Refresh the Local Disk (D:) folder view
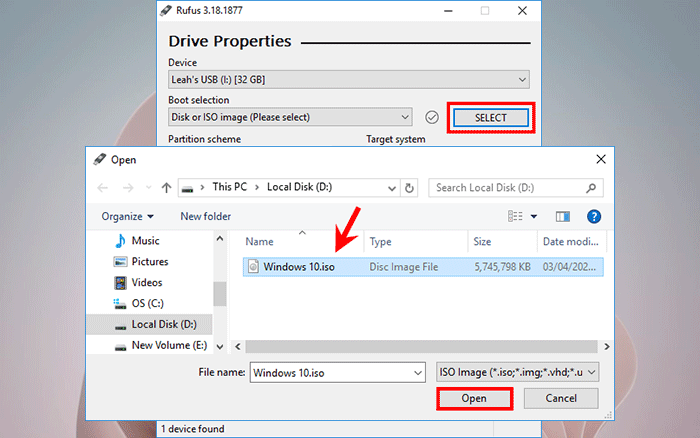Image resolution: width=700 pixels, height=438 pixels. coord(409,188)
